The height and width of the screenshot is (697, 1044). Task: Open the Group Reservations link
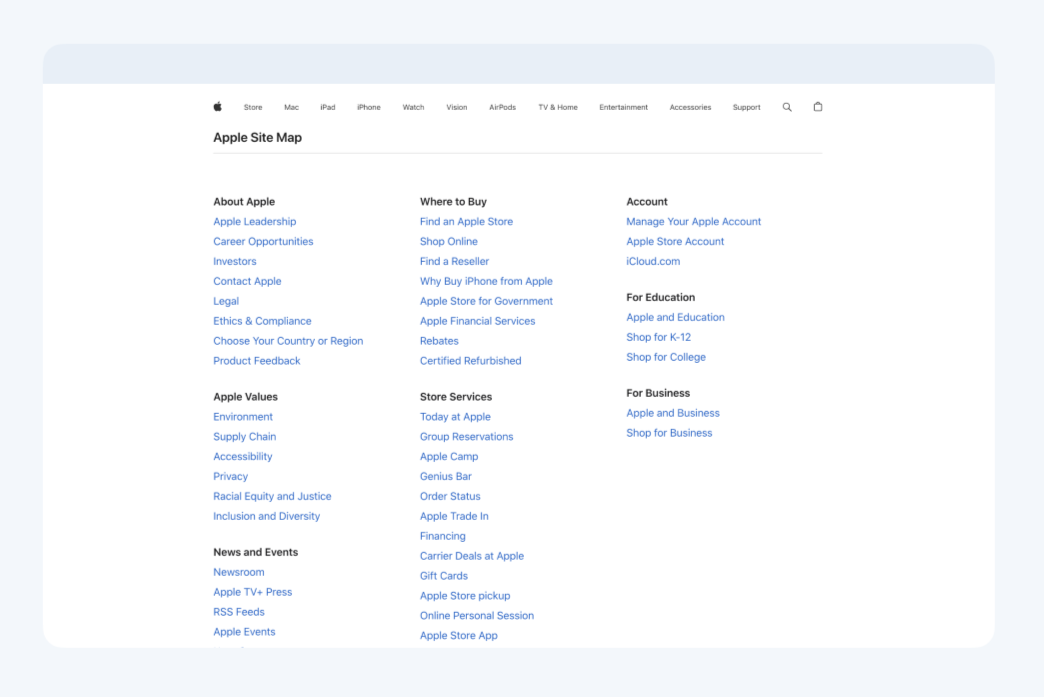coord(467,437)
